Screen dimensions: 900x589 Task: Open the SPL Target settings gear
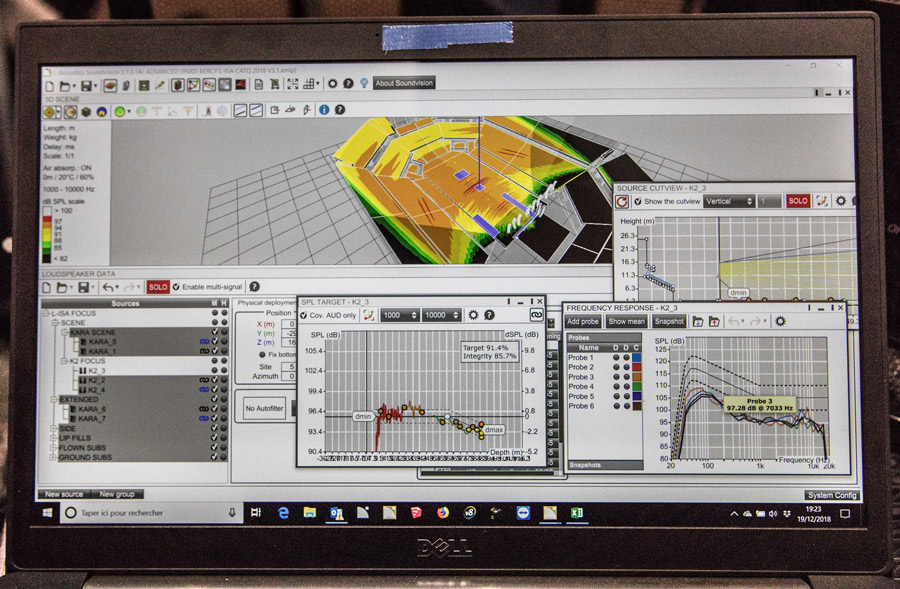click(x=473, y=315)
